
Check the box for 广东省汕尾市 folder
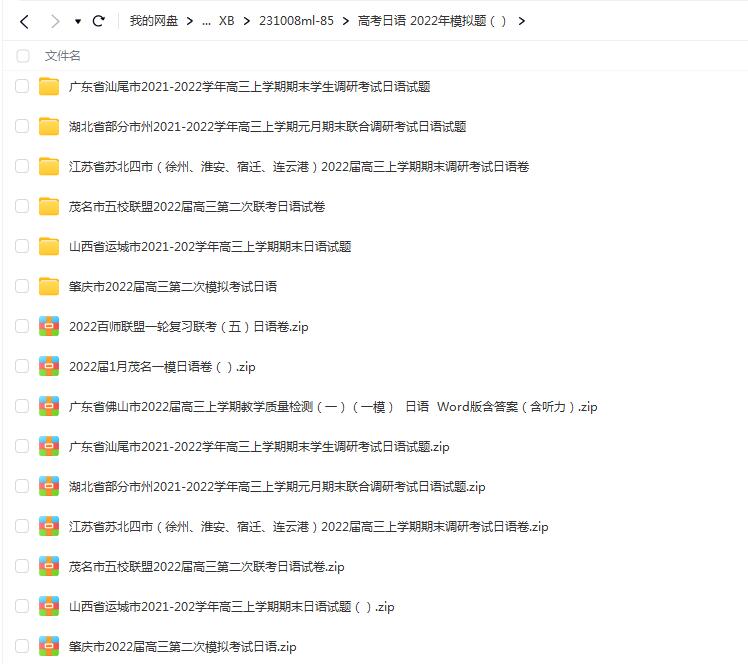[x=22, y=86]
